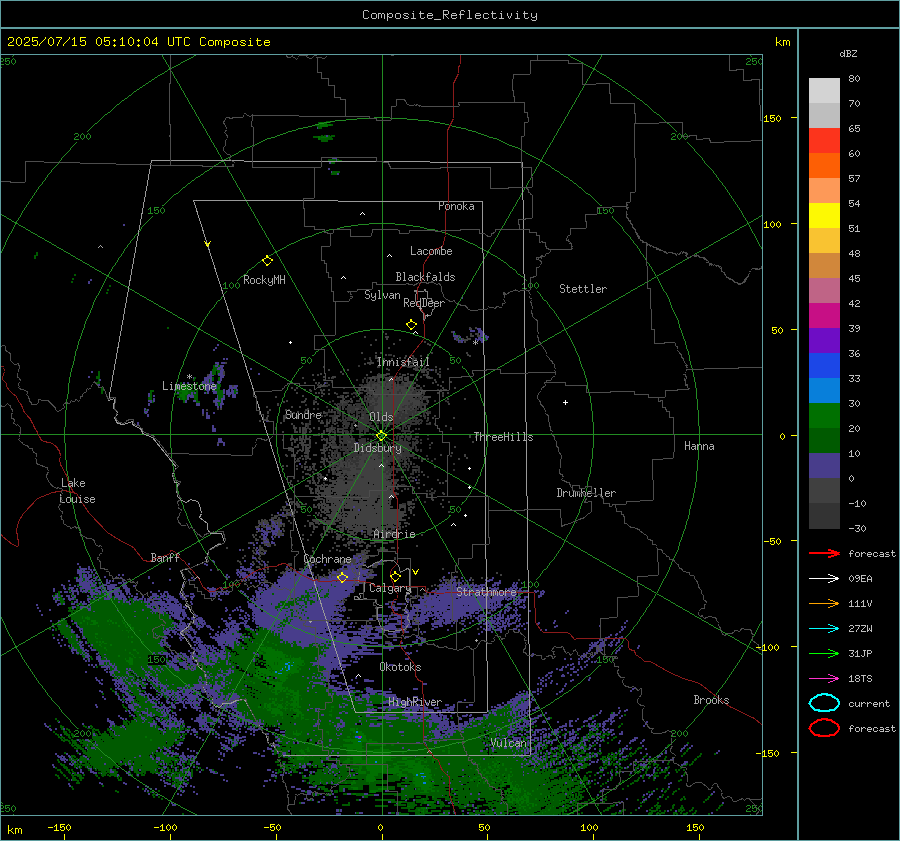Click the HighRiver label
The width and height of the screenshot is (900, 841).
pyautogui.click(x=415, y=702)
